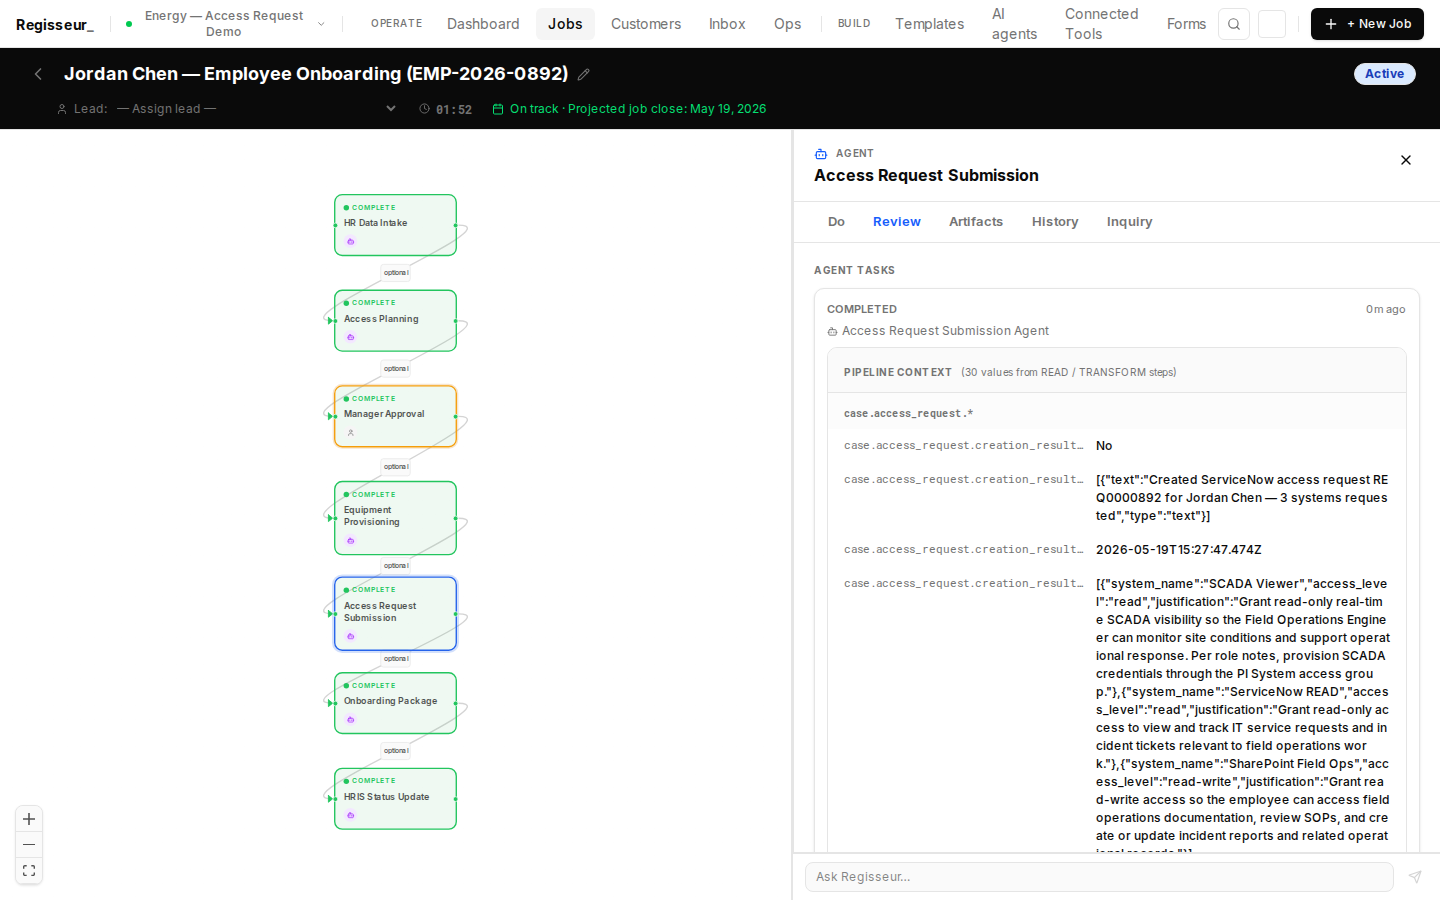Open the Inquiry tab
Screen dimensions: 1440x900
1129,222
